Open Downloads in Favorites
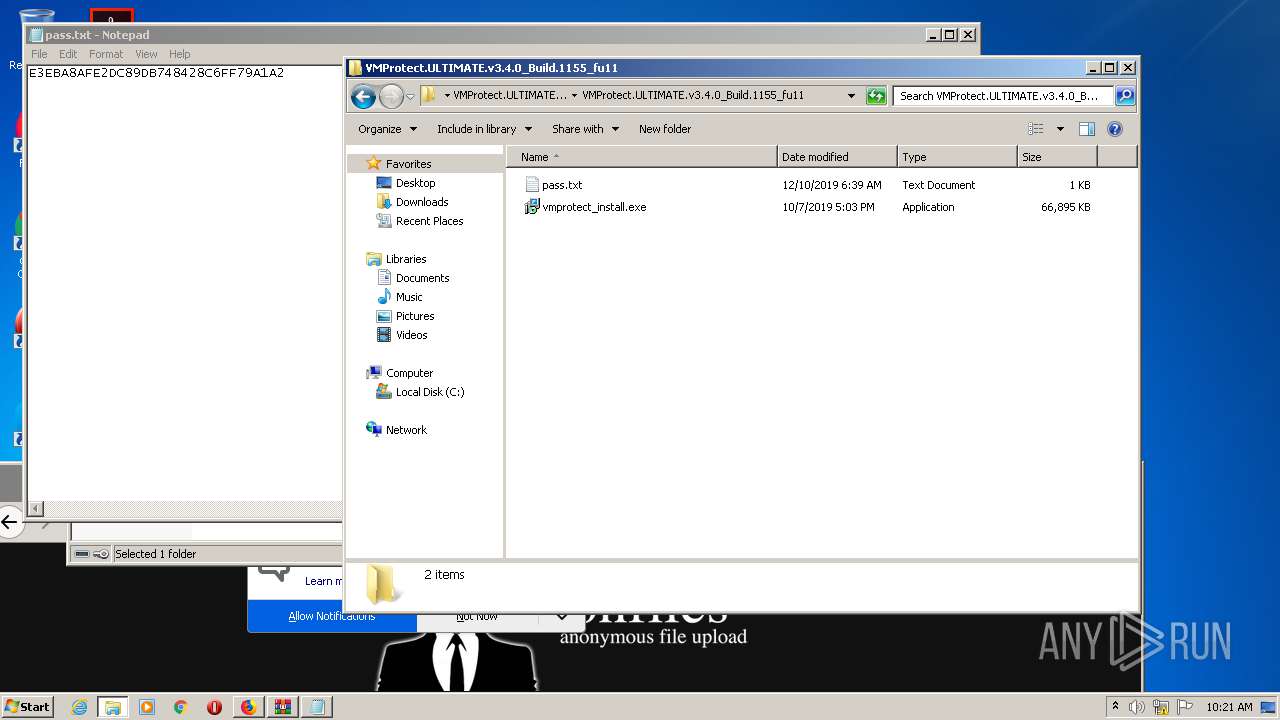The width and height of the screenshot is (1280, 720). [x=421, y=202]
